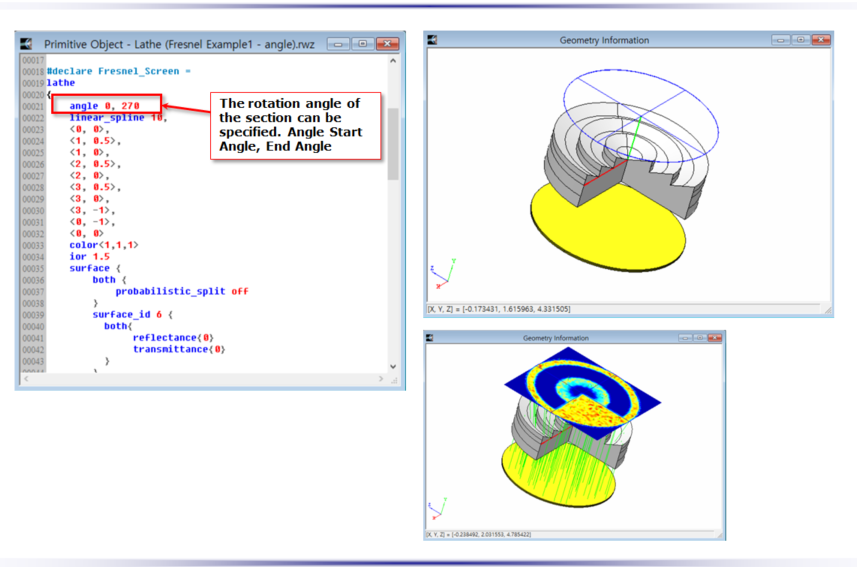857x567 pixels.
Task: Click the editor's horizontal scroll-left arrow
Action: [26, 379]
